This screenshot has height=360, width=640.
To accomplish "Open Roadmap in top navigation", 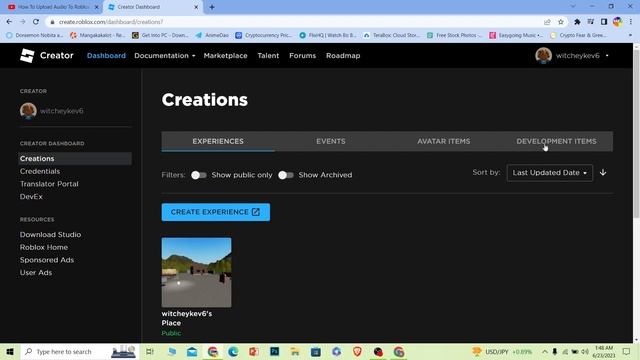I will 343,56.
